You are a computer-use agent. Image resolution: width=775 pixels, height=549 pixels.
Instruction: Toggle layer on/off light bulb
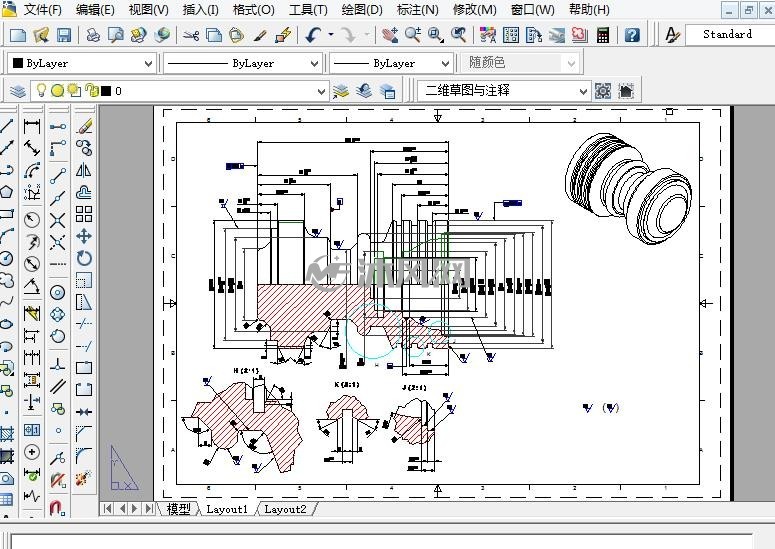(42, 90)
